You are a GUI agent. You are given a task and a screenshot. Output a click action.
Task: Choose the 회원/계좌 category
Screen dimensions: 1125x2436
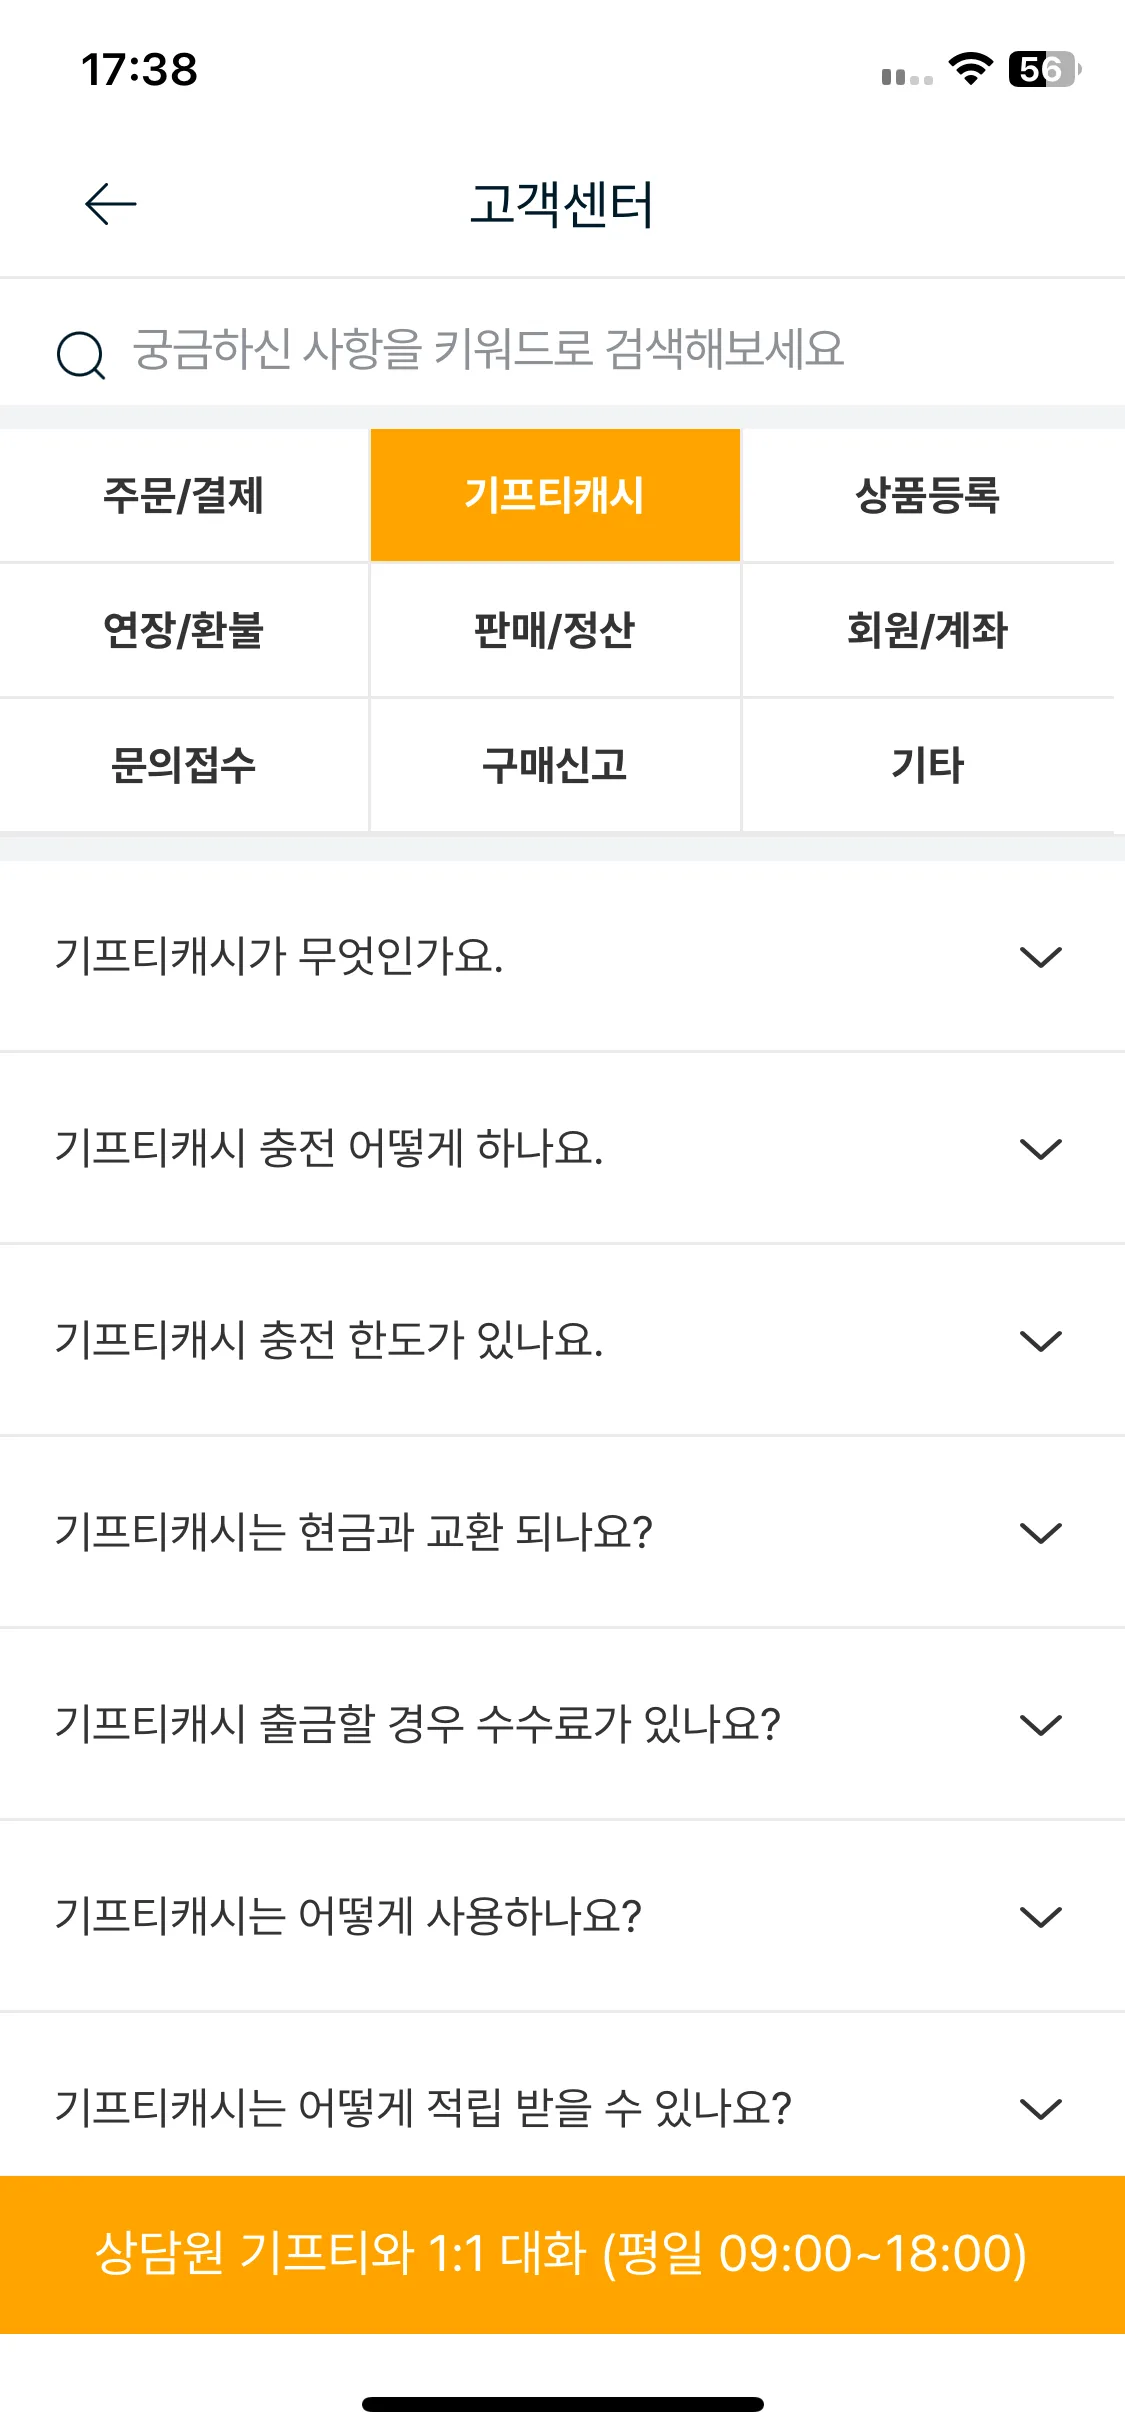928,630
